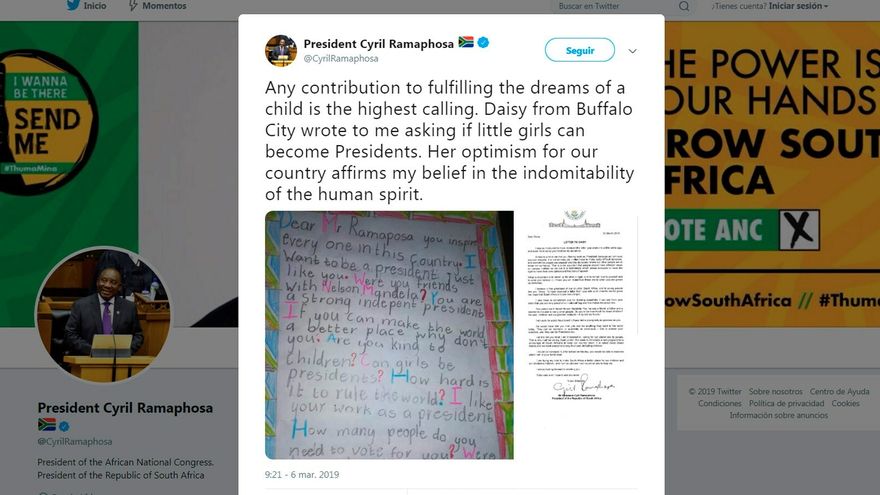Open the Momentos lightning icon
Screen dimensions: 880x495
[133, 6]
